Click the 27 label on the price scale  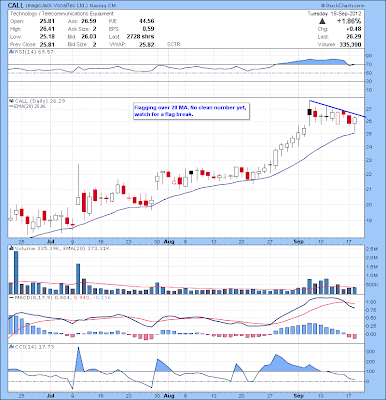click(x=369, y=109)
